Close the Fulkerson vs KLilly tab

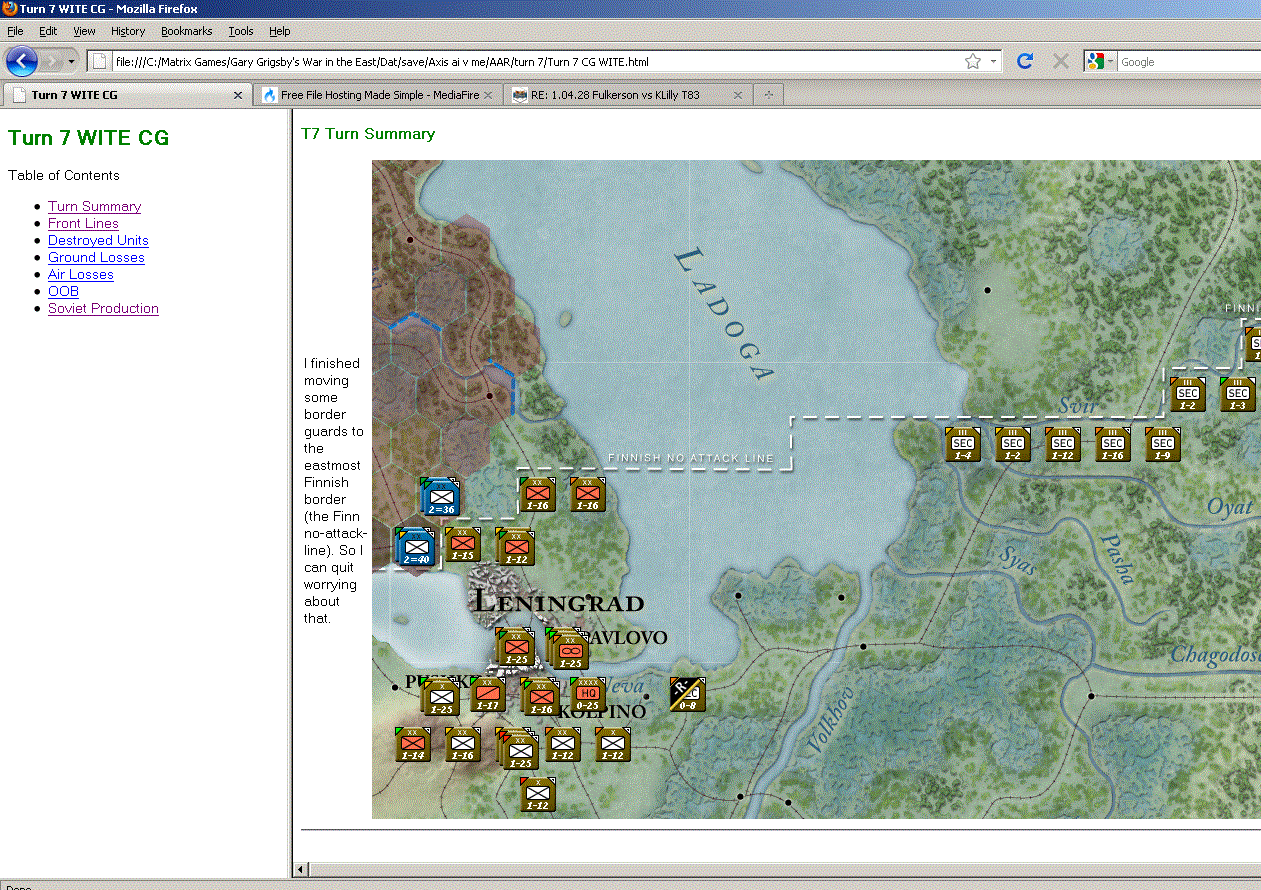tap(738, 95)
